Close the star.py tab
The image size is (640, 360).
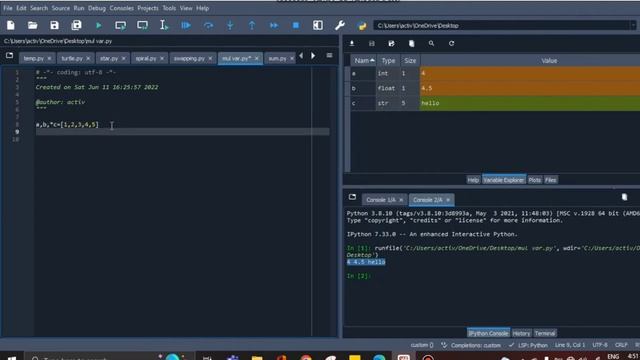(124, 58)
